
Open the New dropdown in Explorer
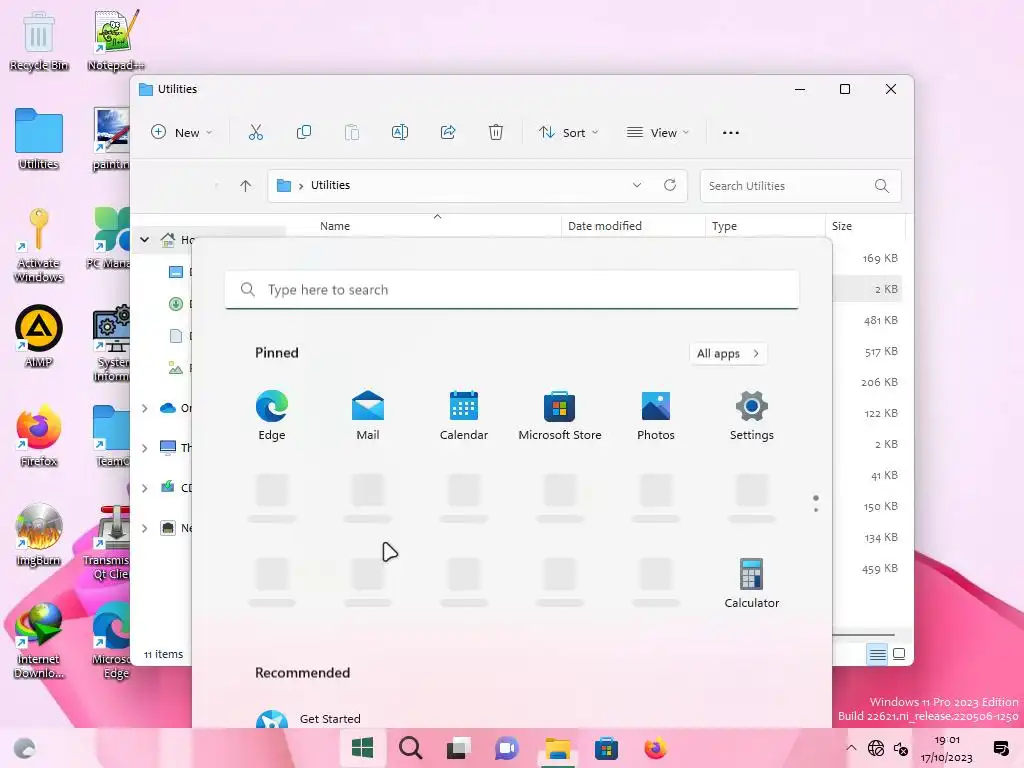[x=182, y=133]
